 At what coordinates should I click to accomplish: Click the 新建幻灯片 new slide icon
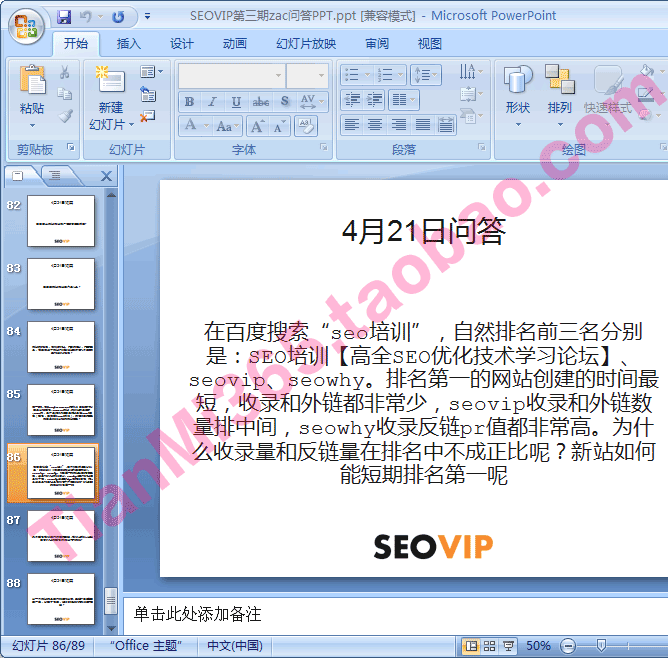110,80
